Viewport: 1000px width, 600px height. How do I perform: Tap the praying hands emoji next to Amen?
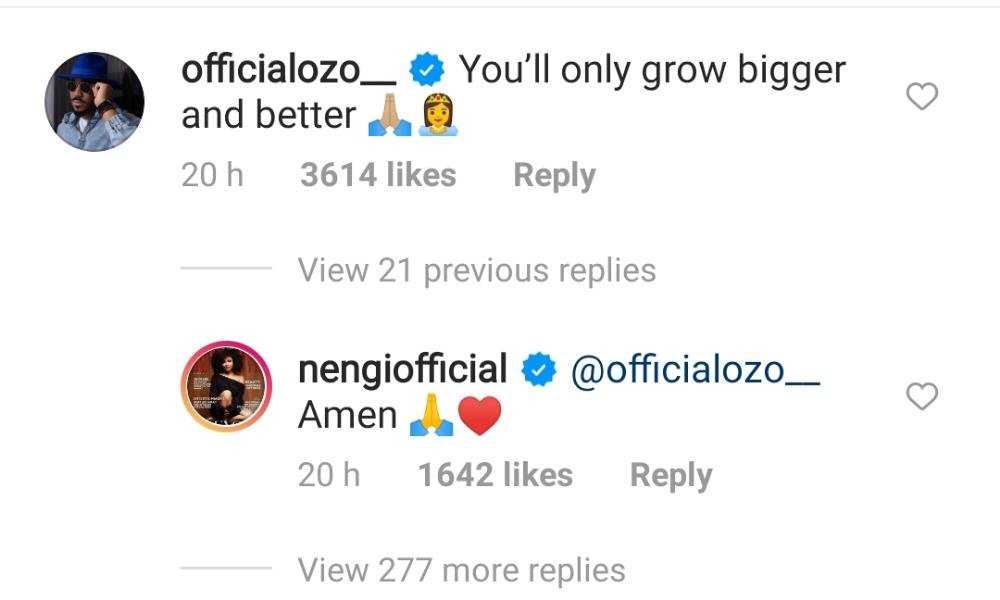coord(431,417)
